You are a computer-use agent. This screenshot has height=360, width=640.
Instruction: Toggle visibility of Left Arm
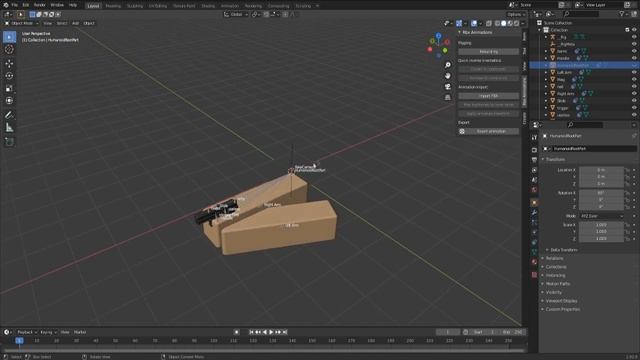634,72
